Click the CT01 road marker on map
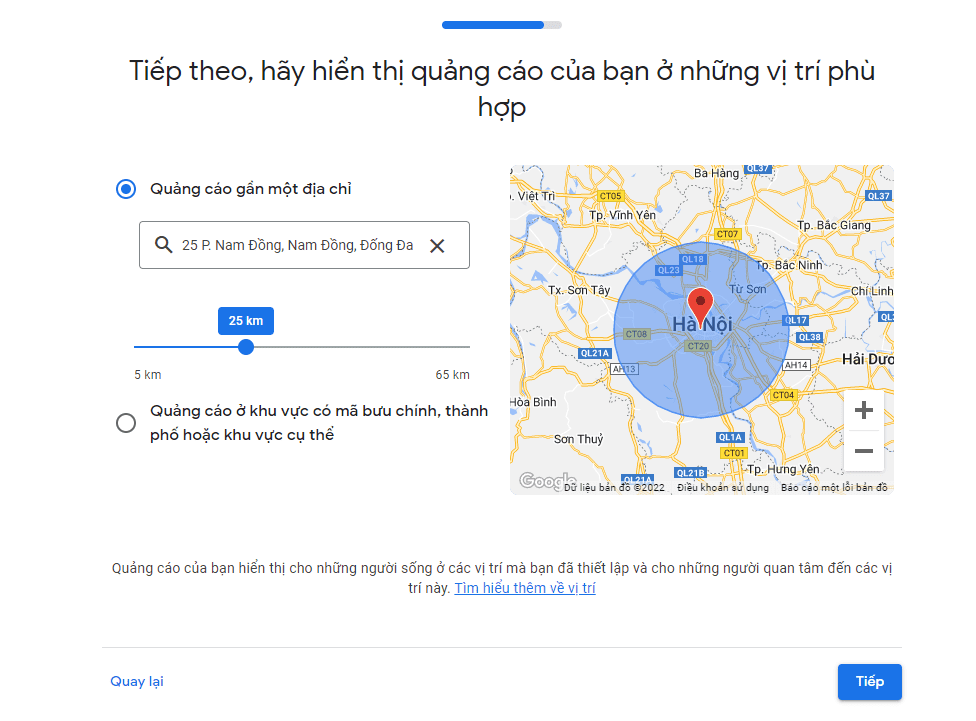Screen dimensions: 976x721 coord(734,453)
